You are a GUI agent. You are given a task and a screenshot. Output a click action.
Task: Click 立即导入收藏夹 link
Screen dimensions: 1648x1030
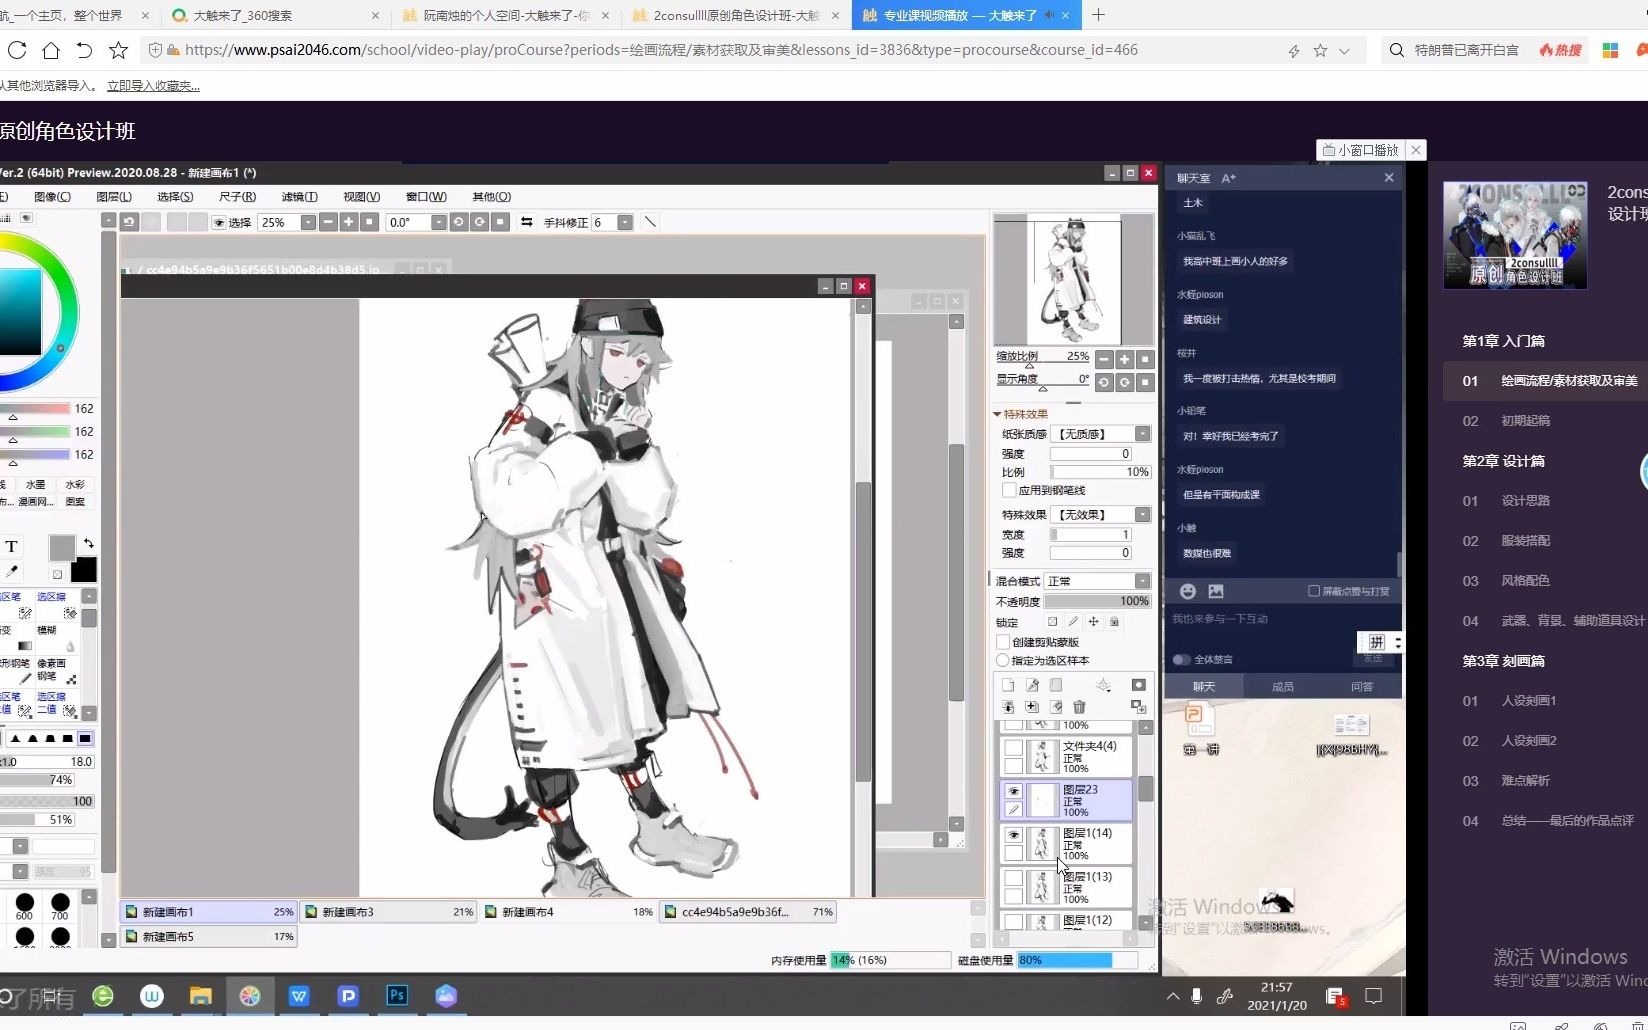[153, 86]
